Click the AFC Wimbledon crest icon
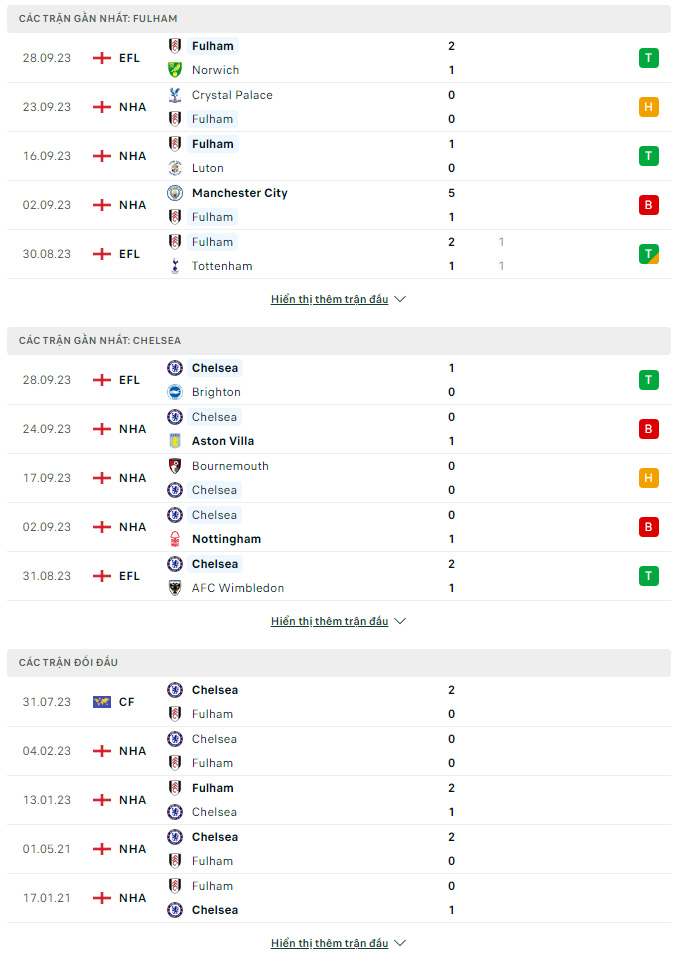 click(175, 588)
